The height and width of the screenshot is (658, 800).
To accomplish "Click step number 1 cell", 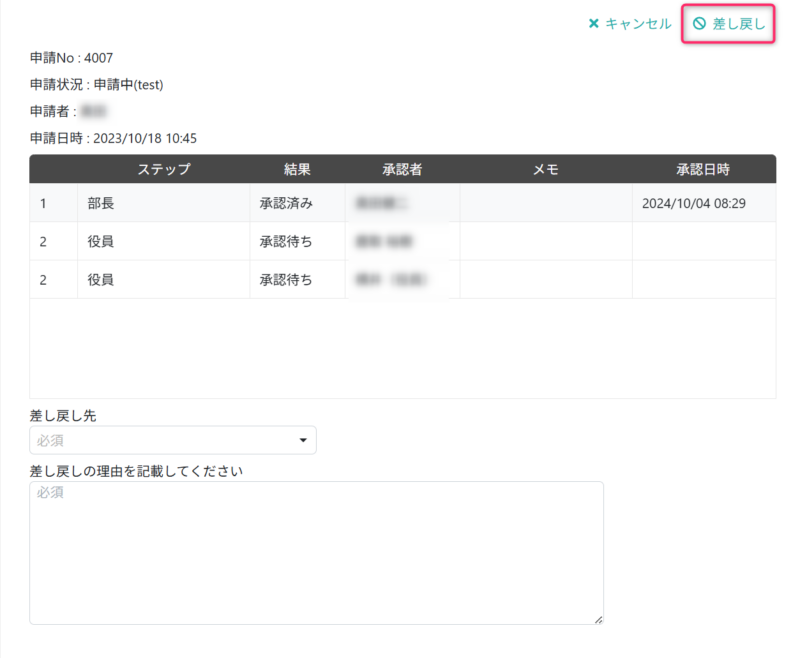I will pos(54,203).
